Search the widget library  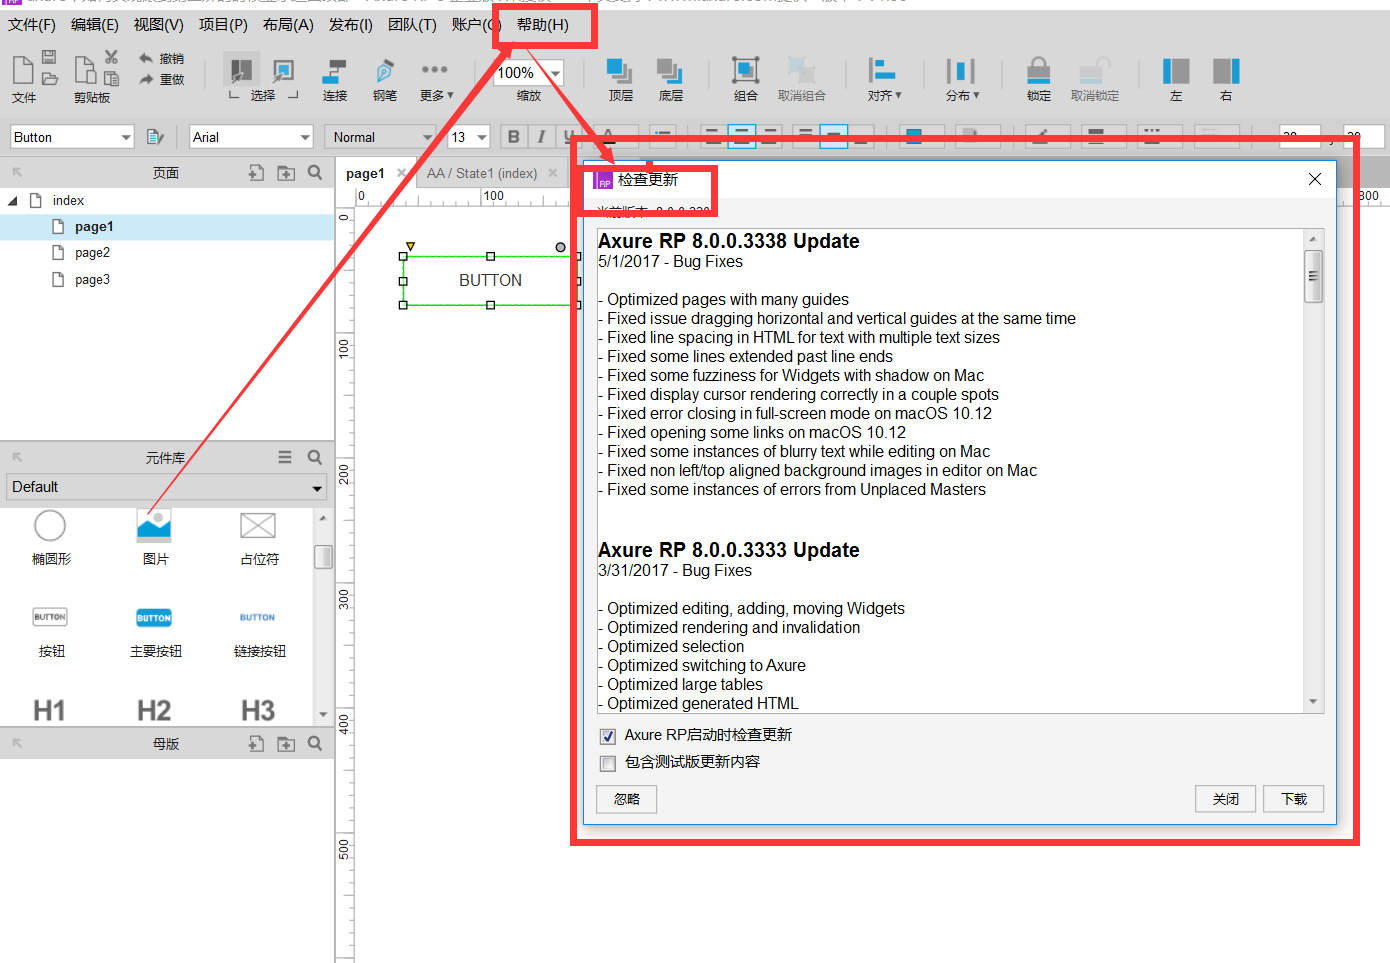[315, 457]
